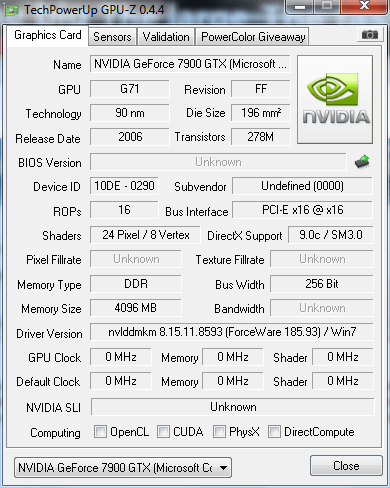Minimize the GPU-Z window
The height and width of the screenshot is (488, 390).
(x=300, y=7)
